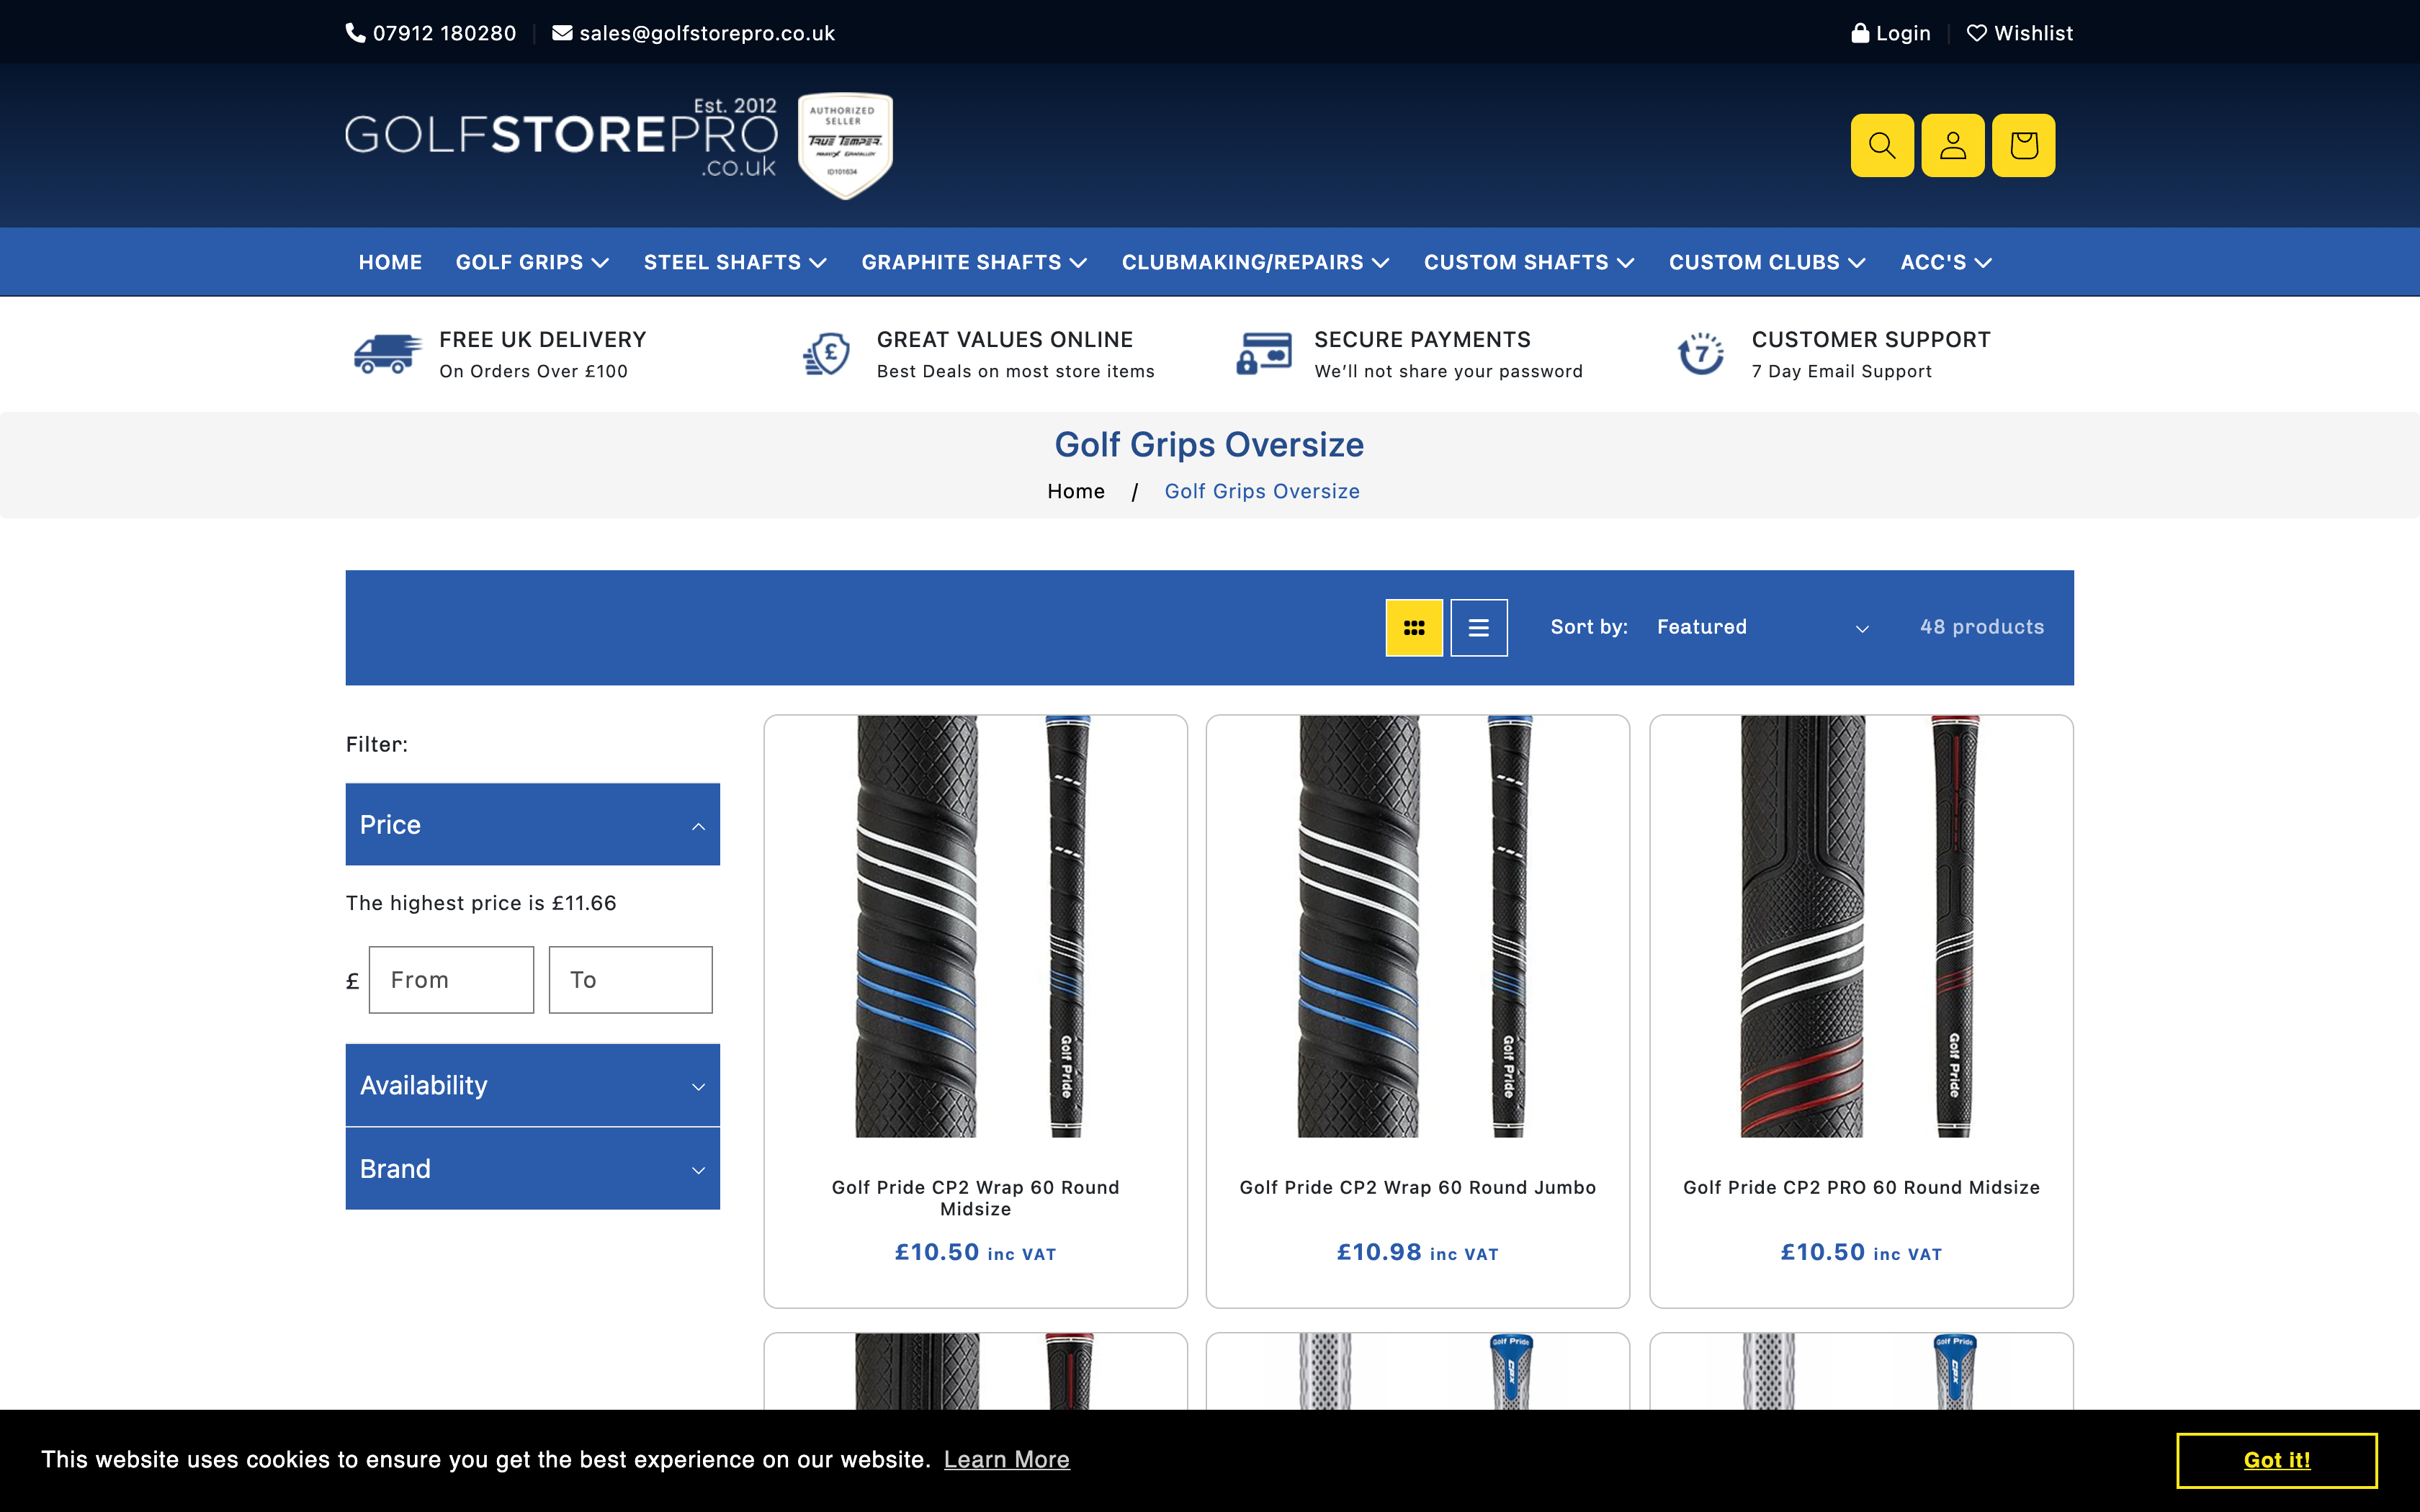Viewport: 2420px width, 1512px height.
Task: Open the Learn More cookie link
Action: (x=1006, y=1460)
